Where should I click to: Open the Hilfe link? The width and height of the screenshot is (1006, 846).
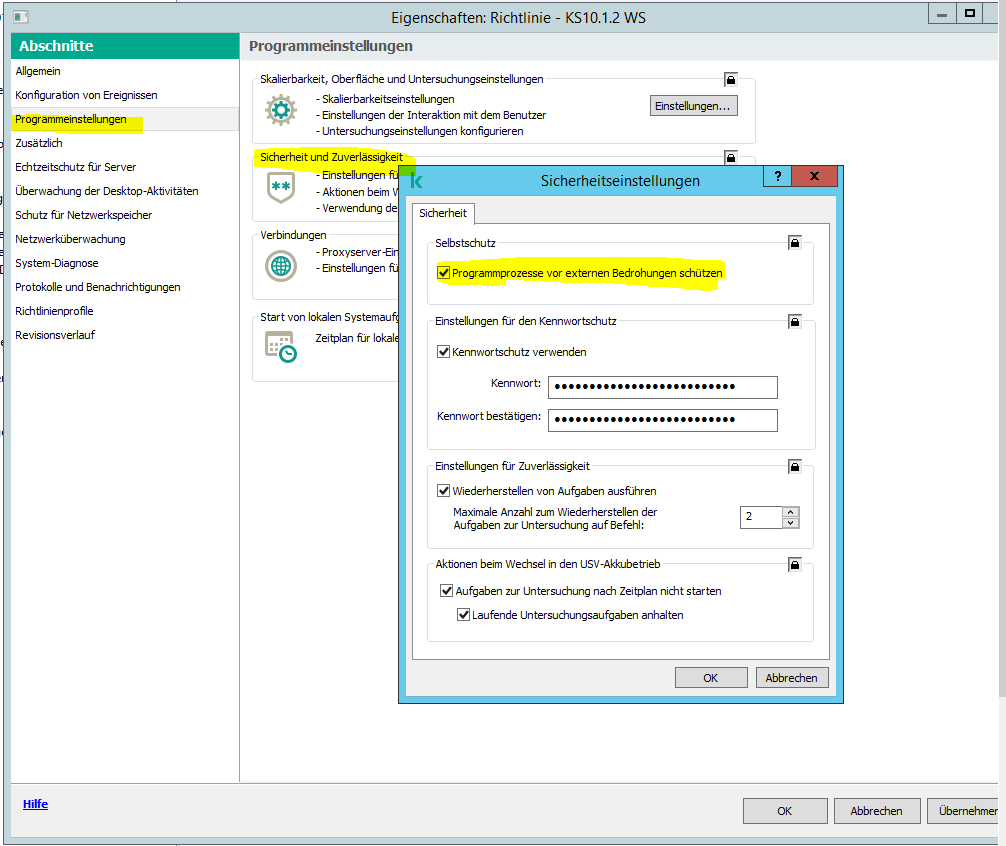click(x=35, y=804)
